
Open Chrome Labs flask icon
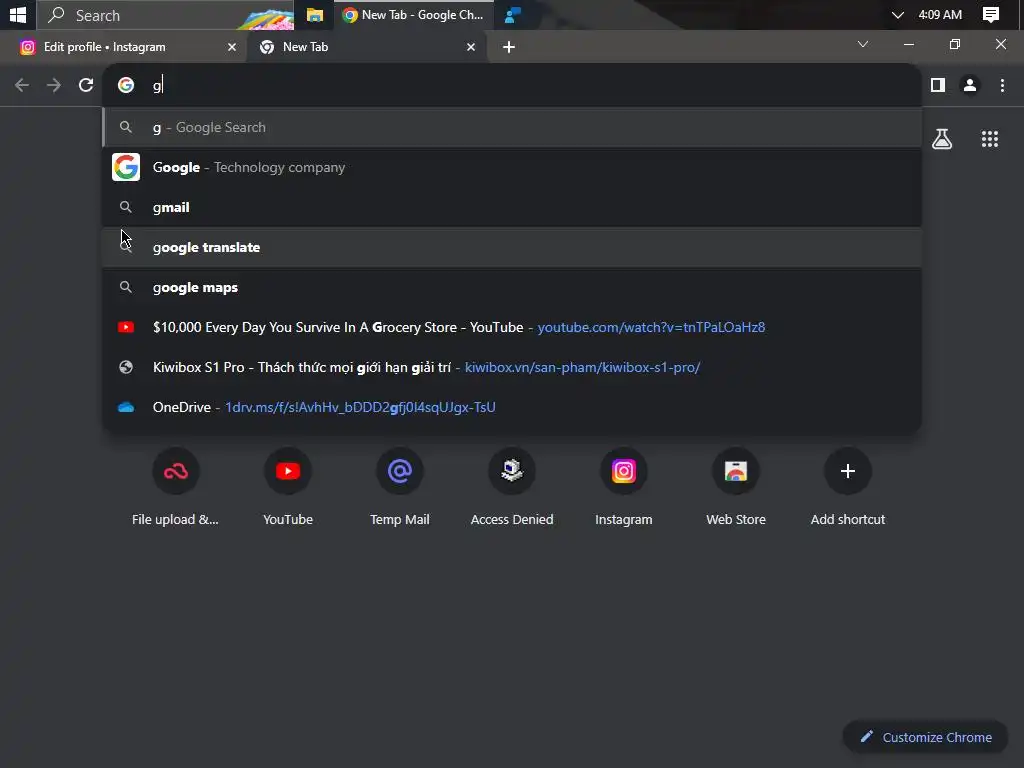point(942,138)
